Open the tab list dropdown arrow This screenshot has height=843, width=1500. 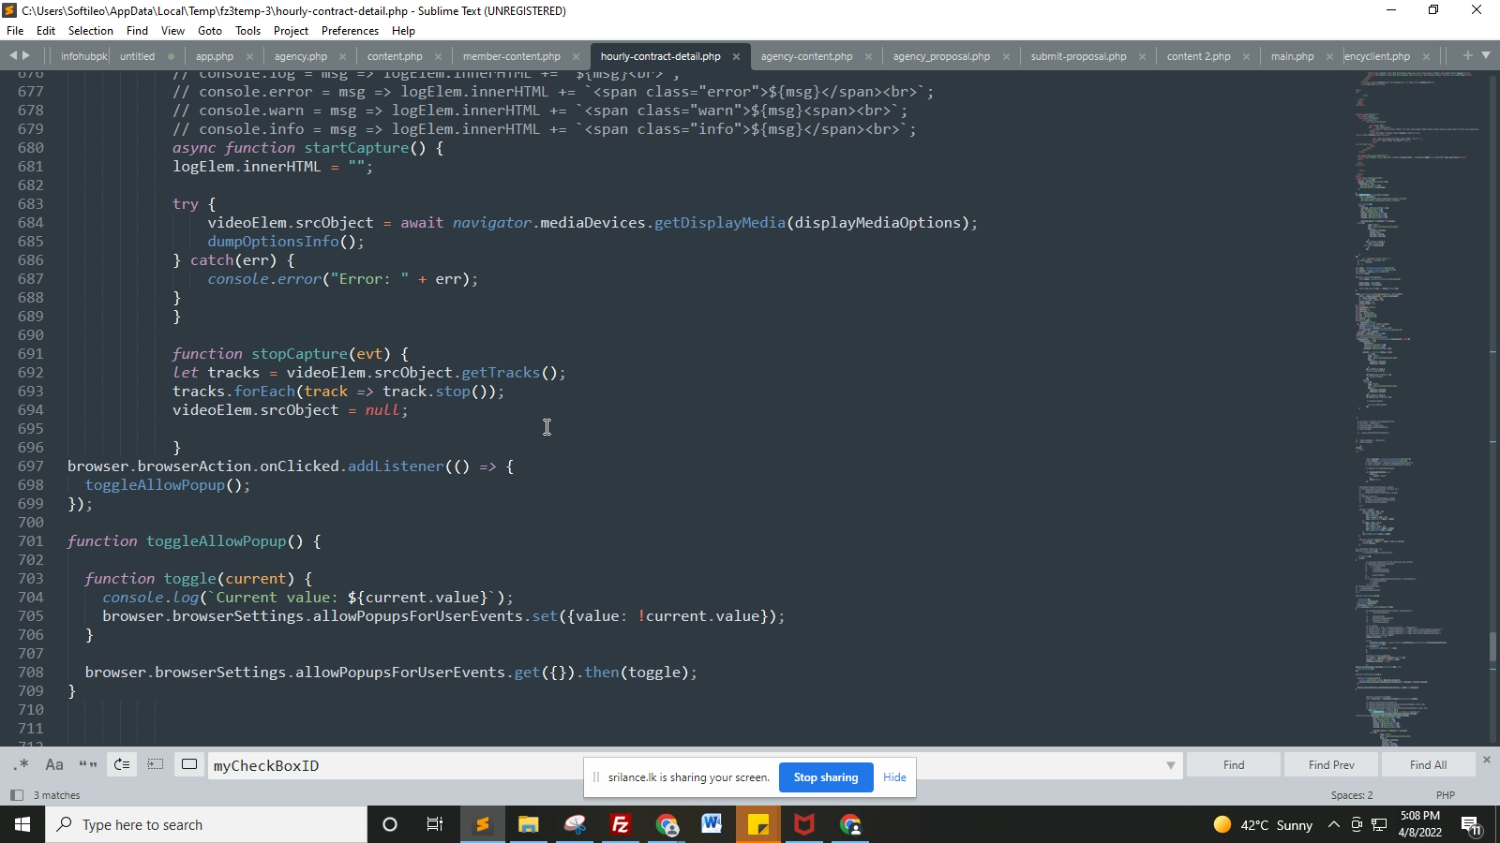[x=1486, y=56]
